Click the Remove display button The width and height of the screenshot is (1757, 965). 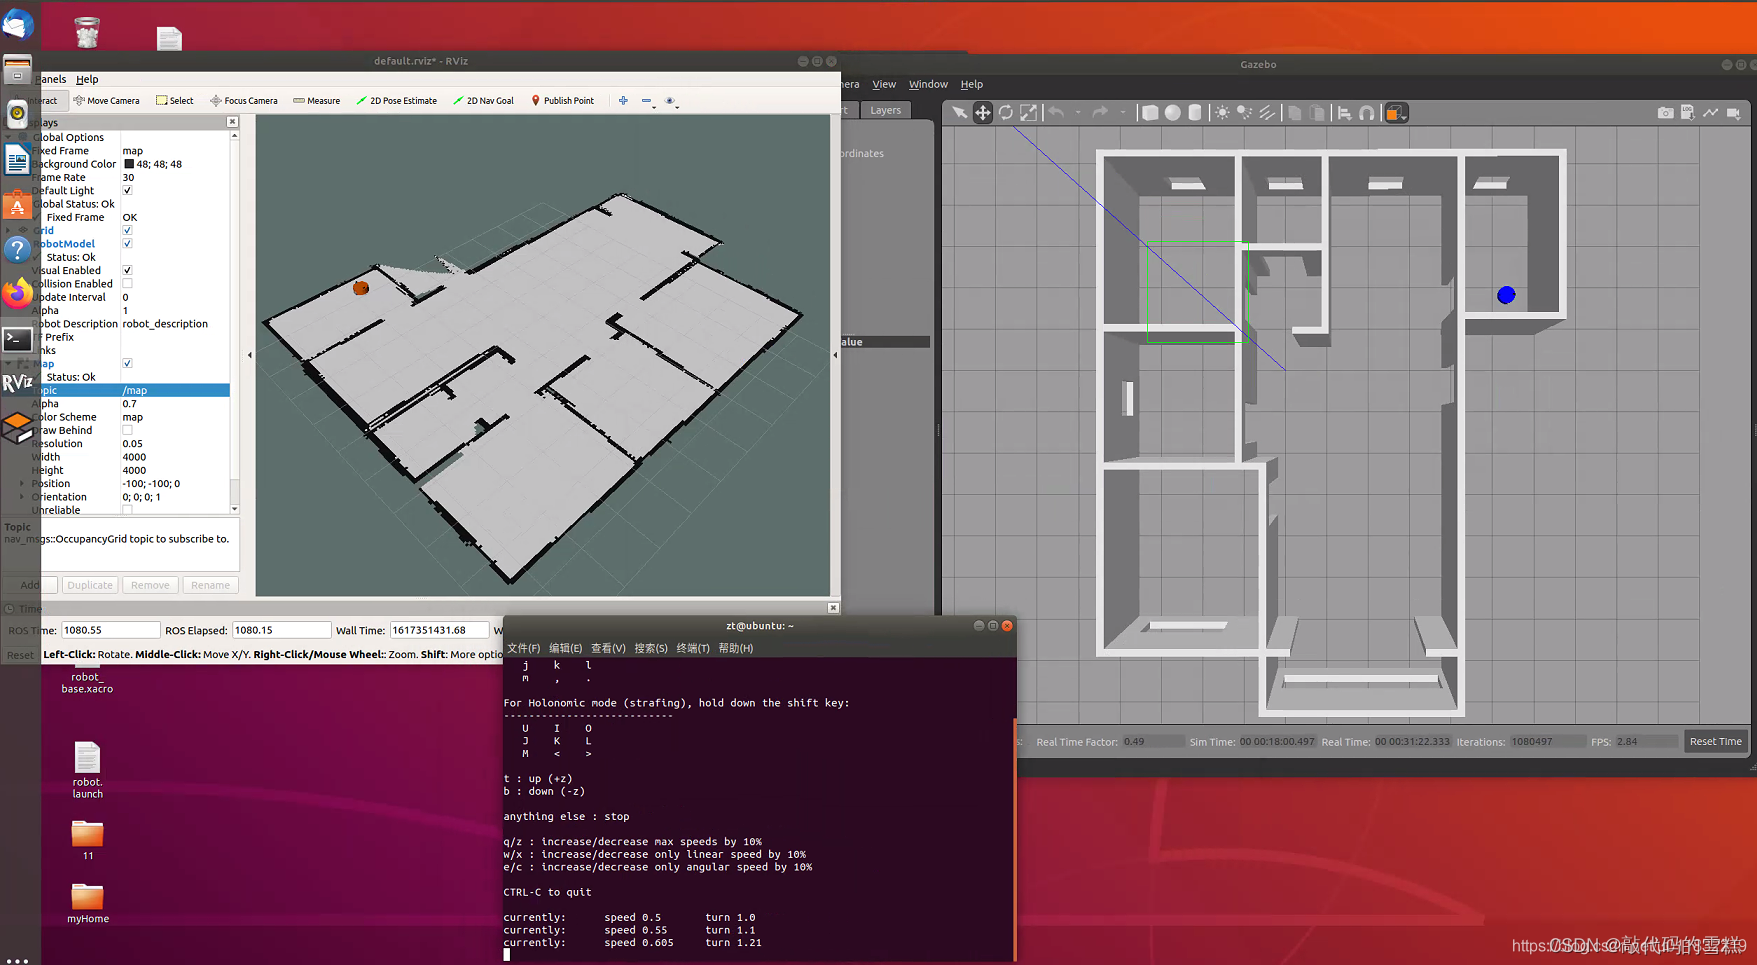tap(150, 585)
